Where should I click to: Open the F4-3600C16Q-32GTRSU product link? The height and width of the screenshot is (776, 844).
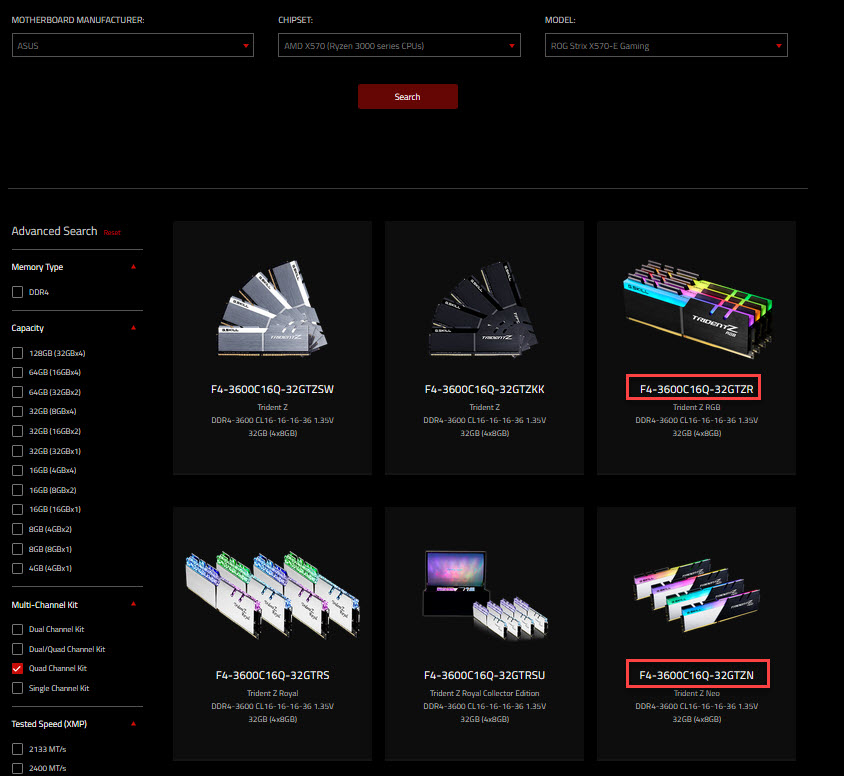click(x=484, y=675)
